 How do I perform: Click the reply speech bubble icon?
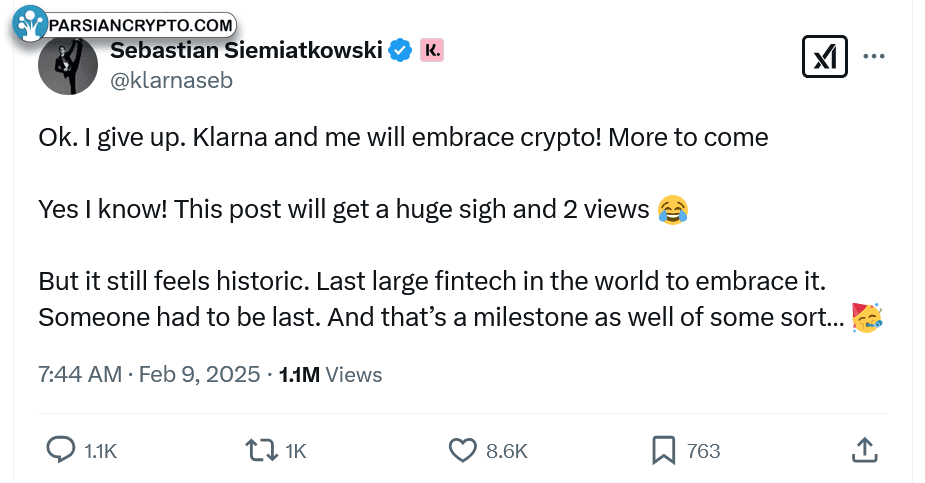click(x=62, y=450)
